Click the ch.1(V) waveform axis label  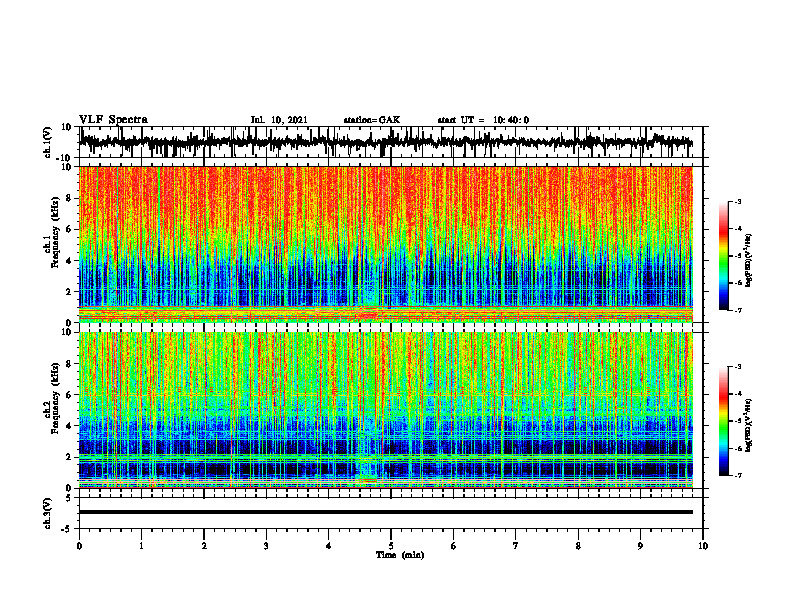[x=48, y=142]
